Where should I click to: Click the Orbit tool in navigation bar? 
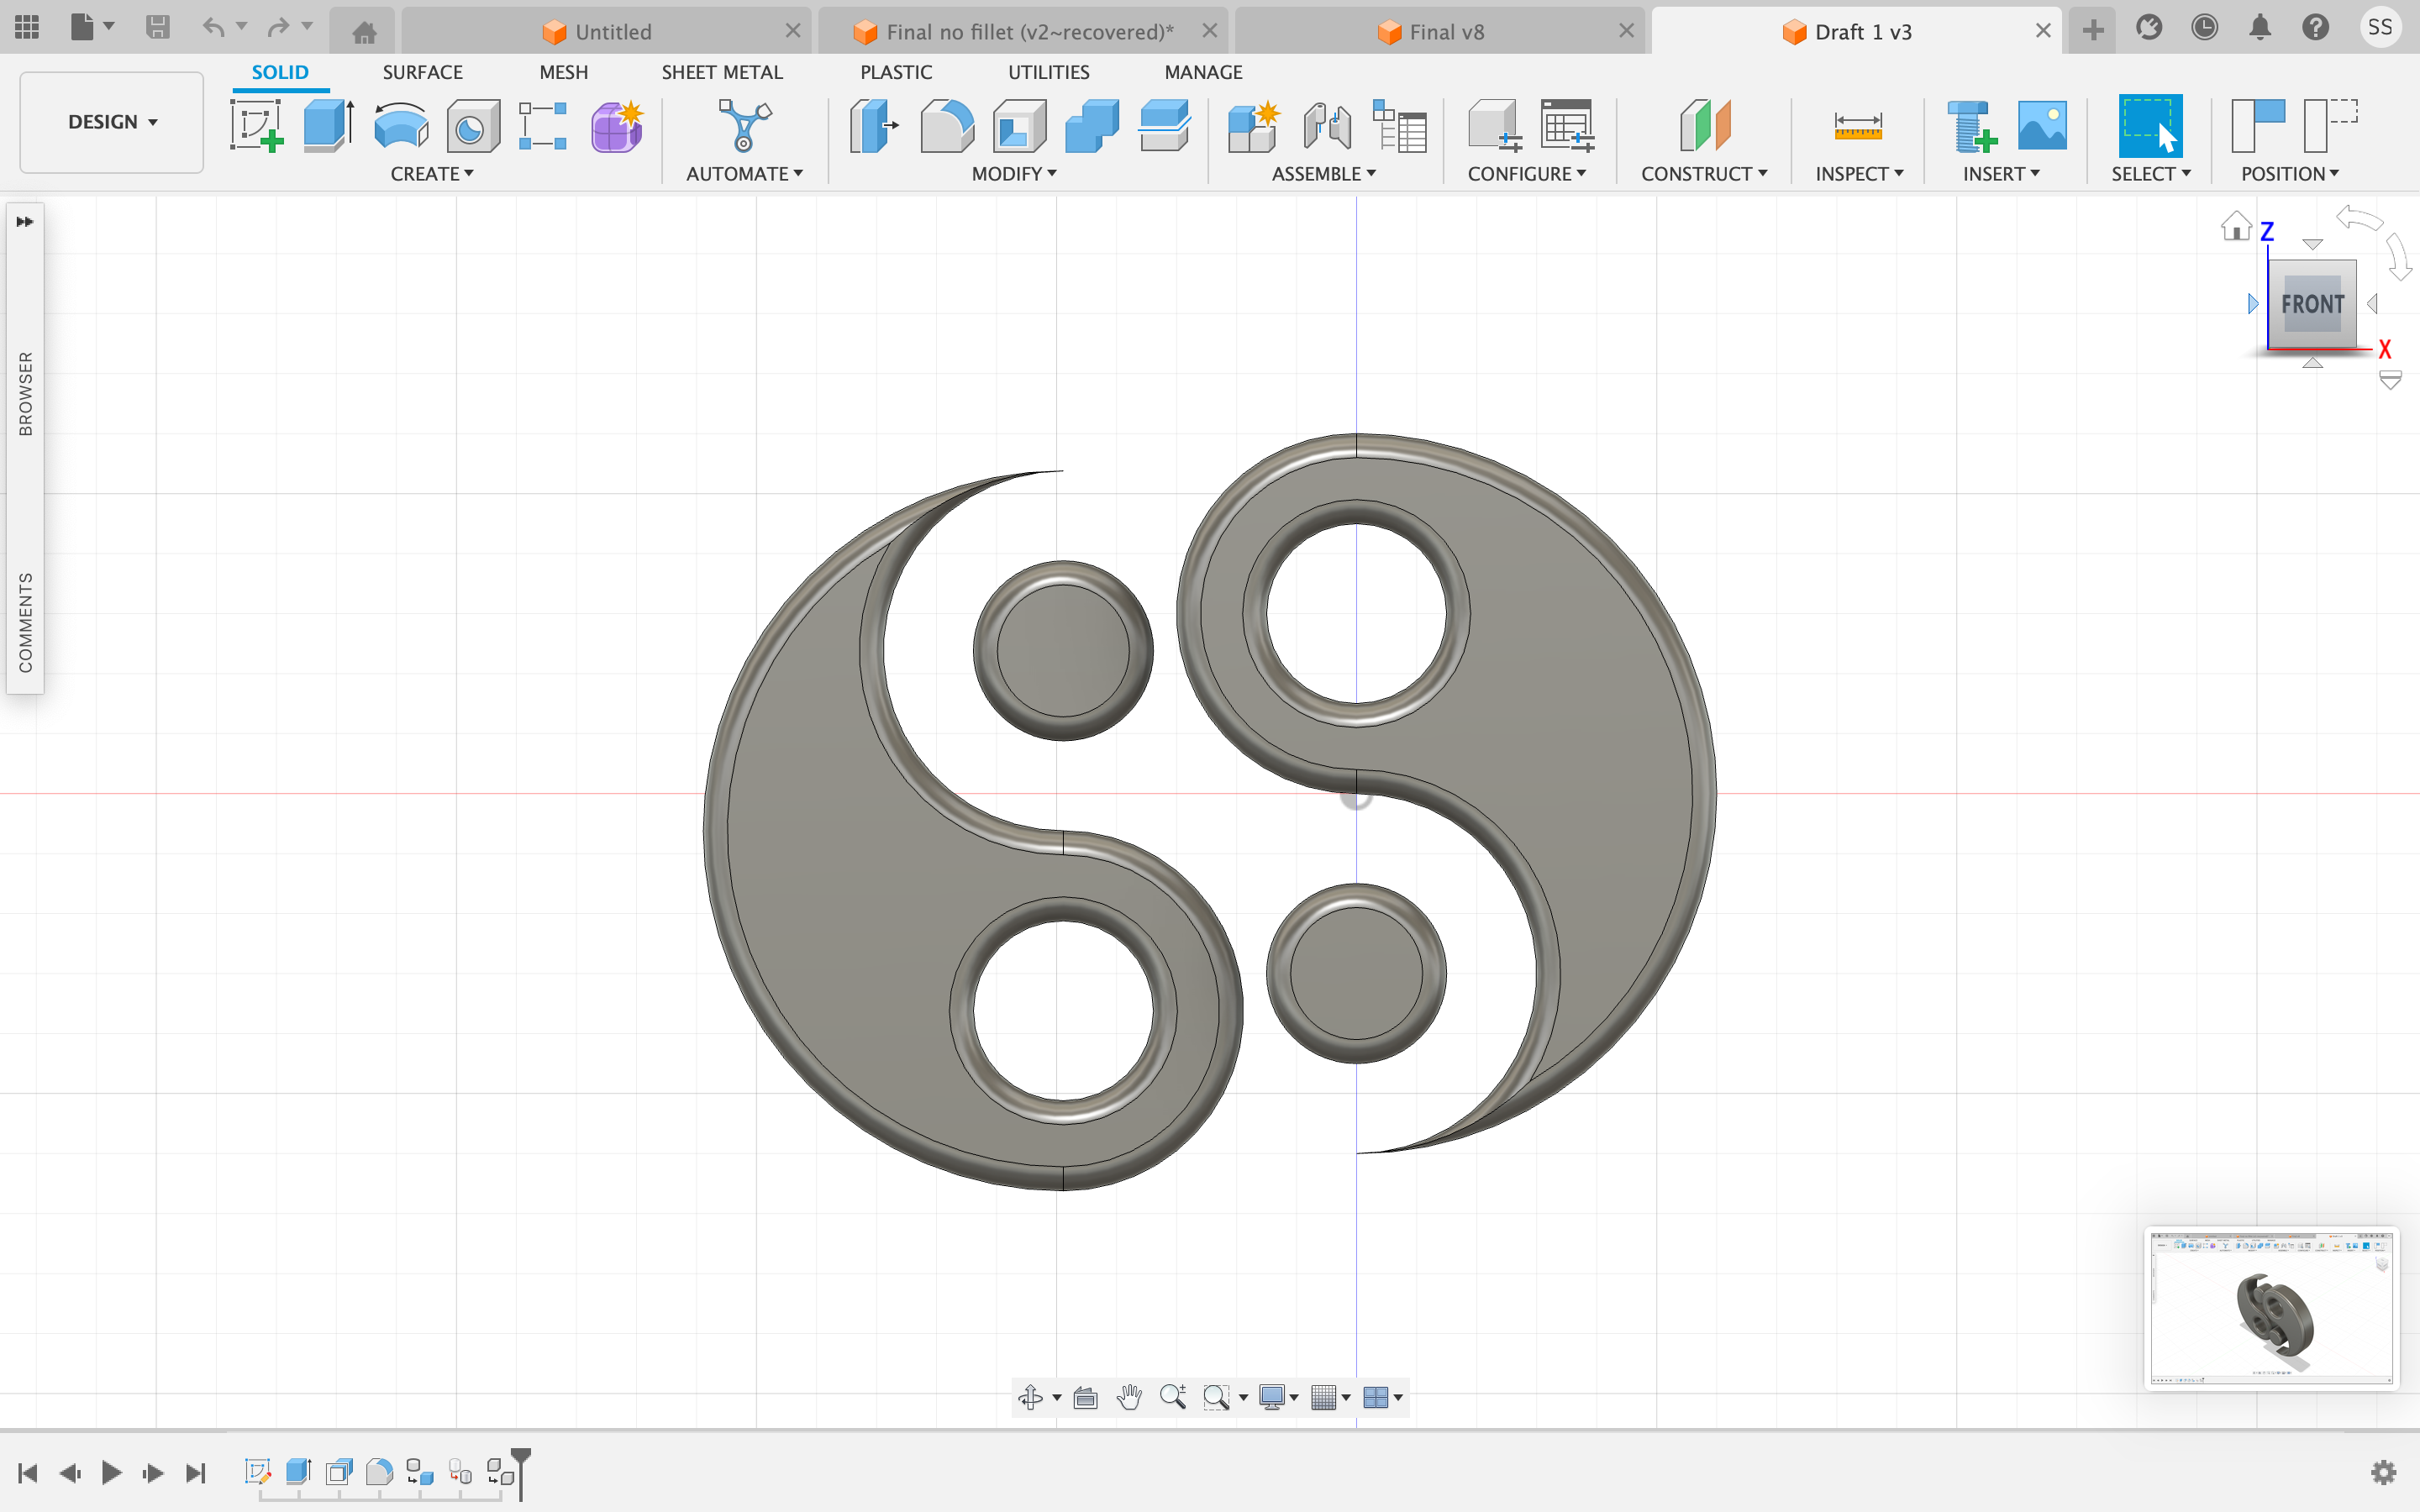click(x=1030, y=1397)
